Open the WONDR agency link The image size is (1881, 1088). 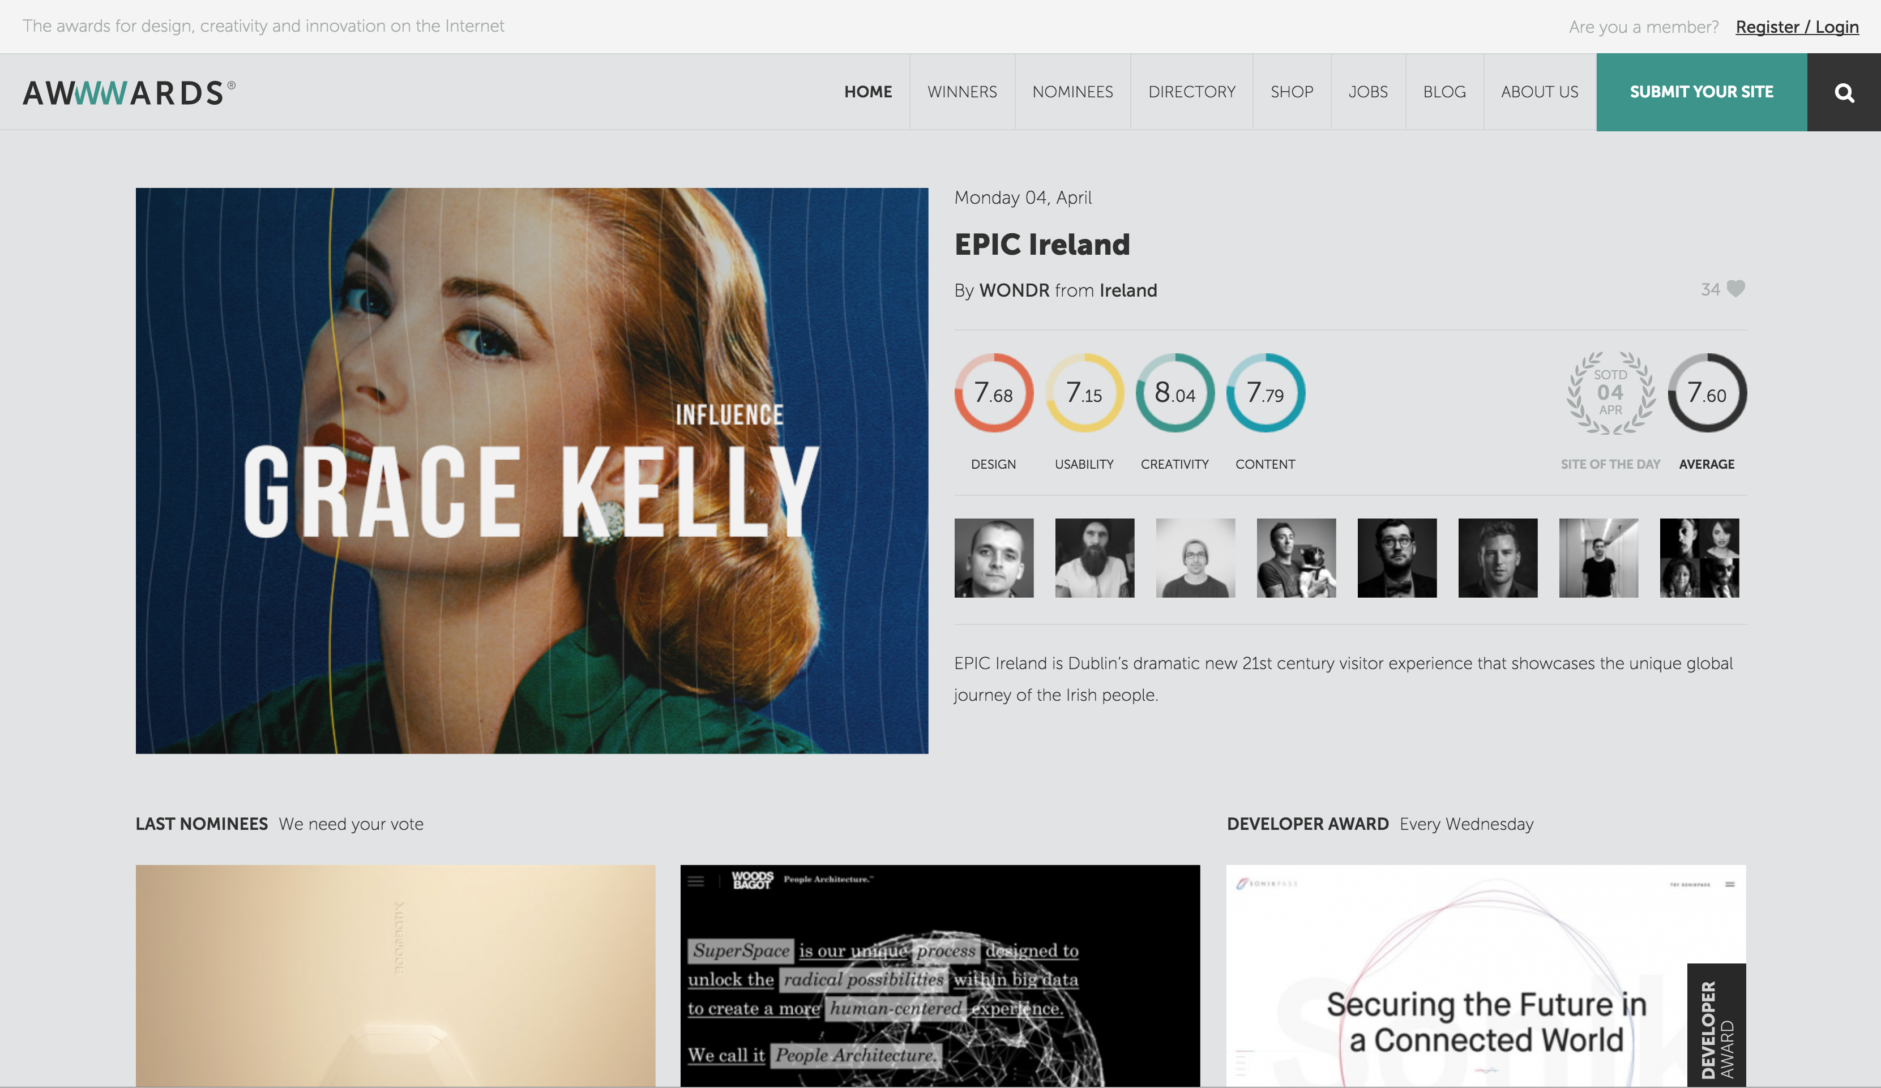point(1014,290)
